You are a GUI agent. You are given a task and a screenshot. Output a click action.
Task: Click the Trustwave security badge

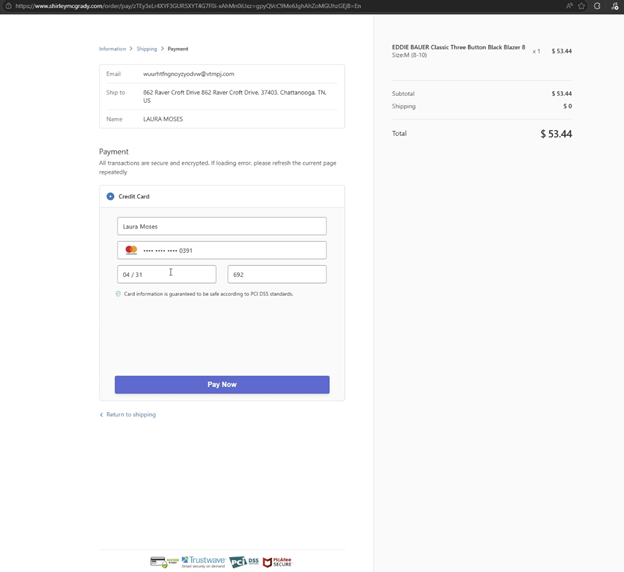[x=203, y=562]
